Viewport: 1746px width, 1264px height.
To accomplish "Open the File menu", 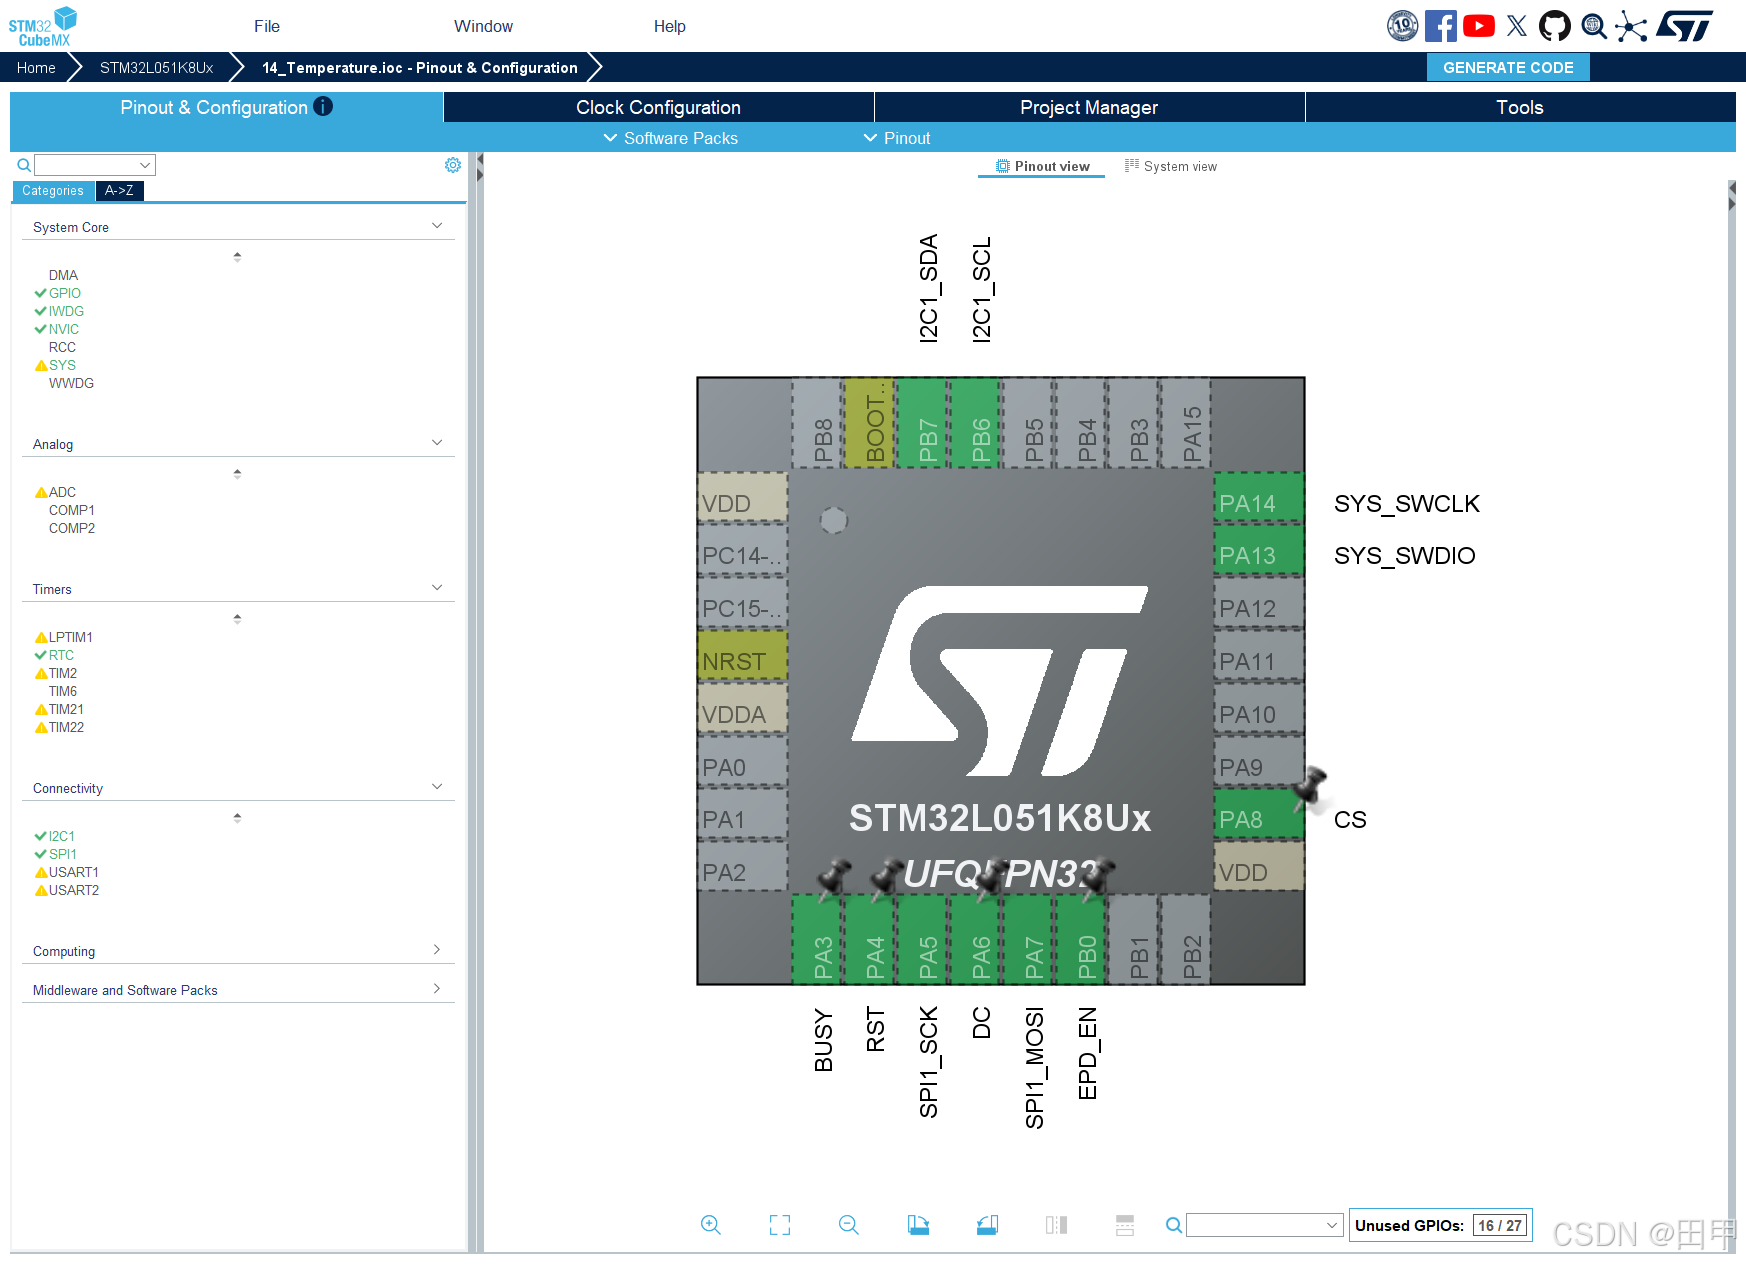I will [x=267, y=26].
